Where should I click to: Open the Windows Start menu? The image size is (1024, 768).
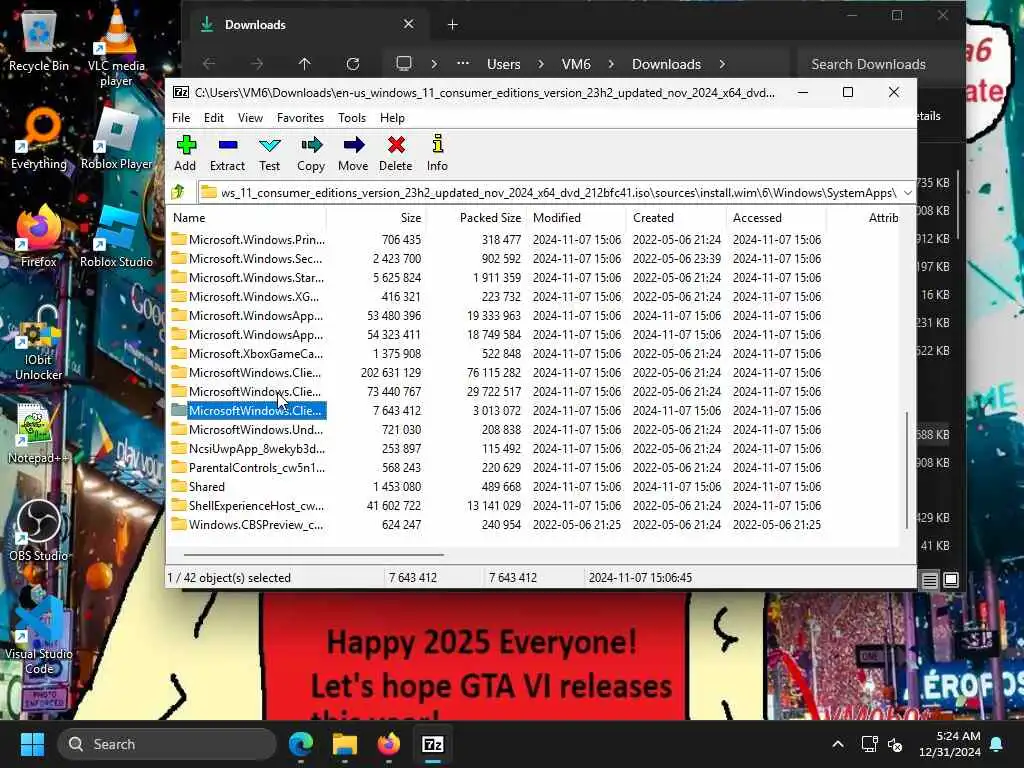pos(32,744)
